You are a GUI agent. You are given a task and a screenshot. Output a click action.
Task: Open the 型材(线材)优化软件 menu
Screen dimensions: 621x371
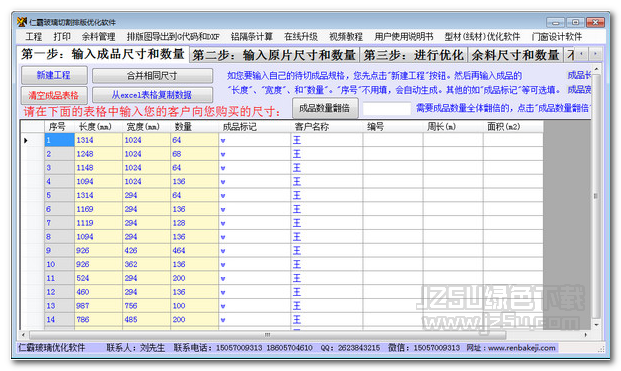pos(482,37)
